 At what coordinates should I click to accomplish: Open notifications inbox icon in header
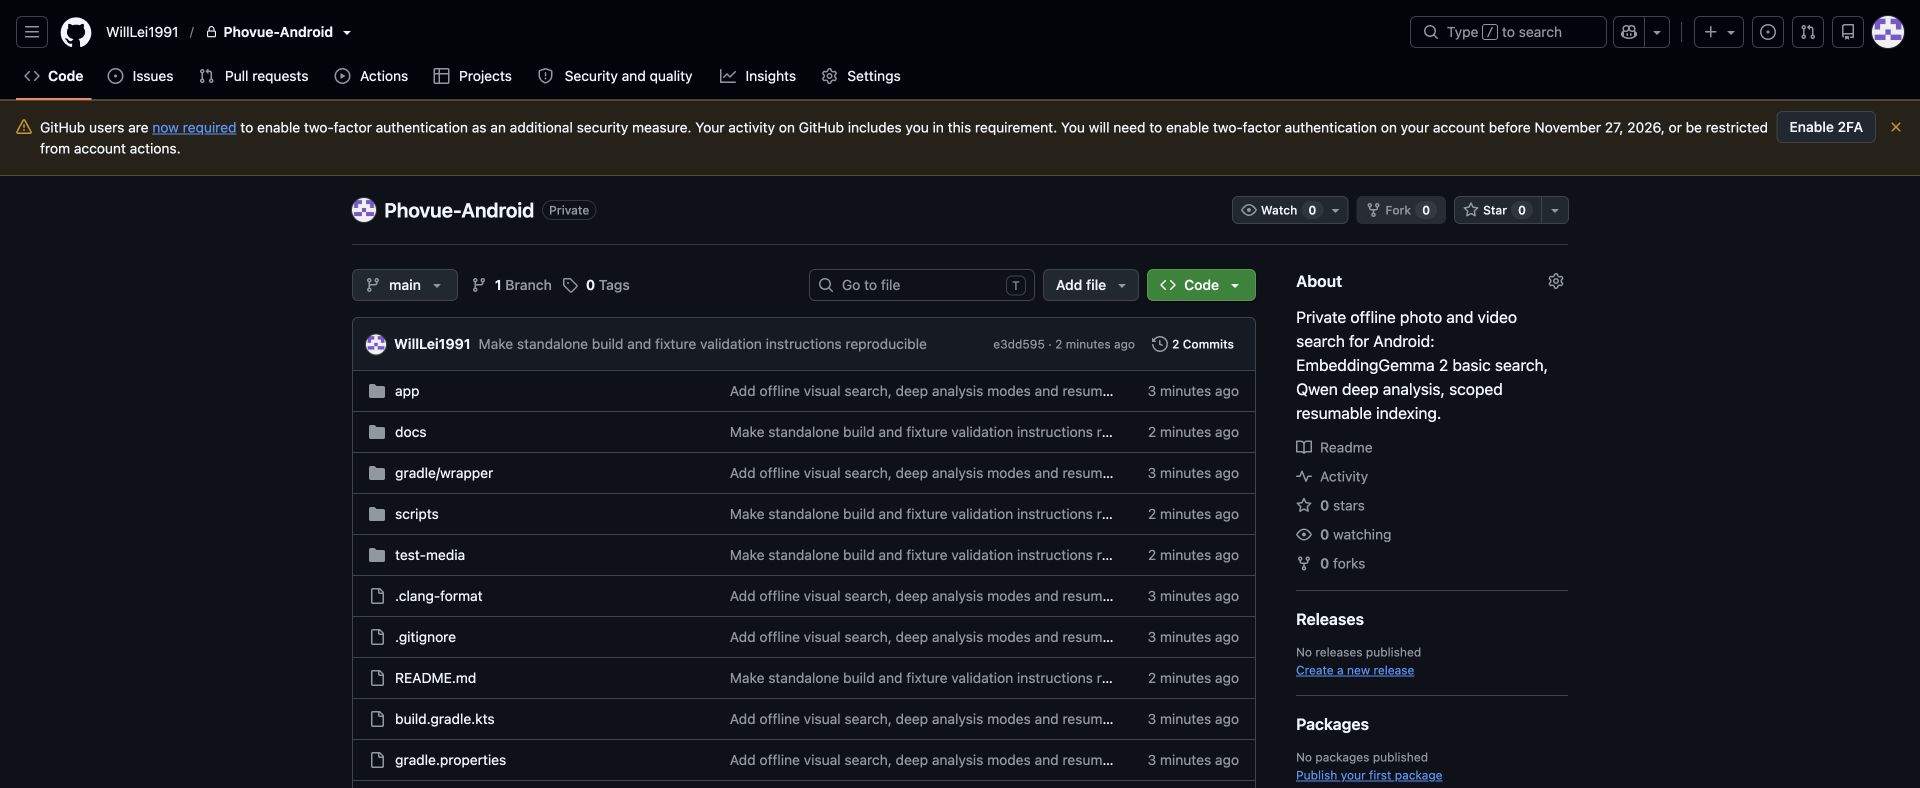[1848, 32]
